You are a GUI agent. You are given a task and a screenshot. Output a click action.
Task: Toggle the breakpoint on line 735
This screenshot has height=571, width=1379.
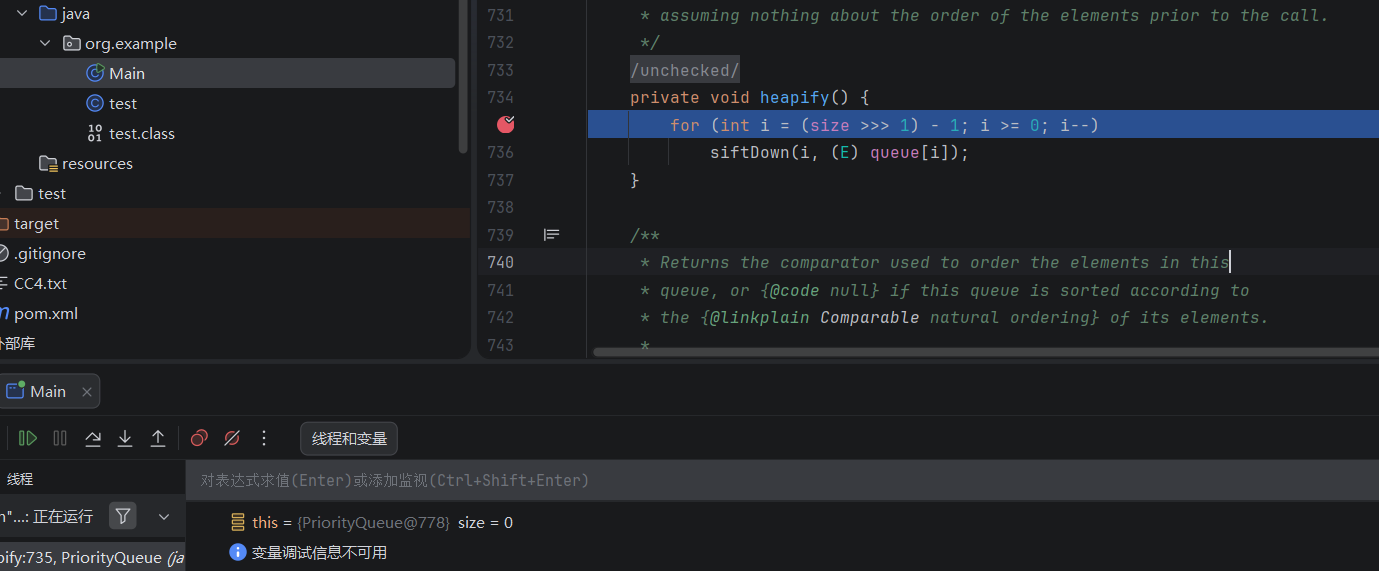point(505,124)
